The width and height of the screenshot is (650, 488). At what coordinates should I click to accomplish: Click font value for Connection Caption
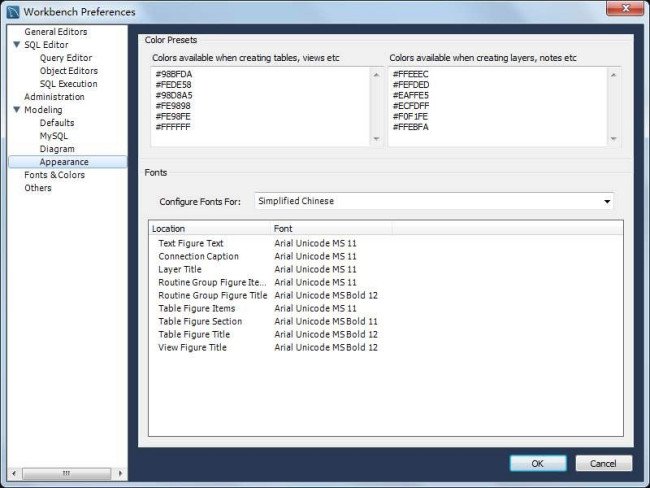315,256
